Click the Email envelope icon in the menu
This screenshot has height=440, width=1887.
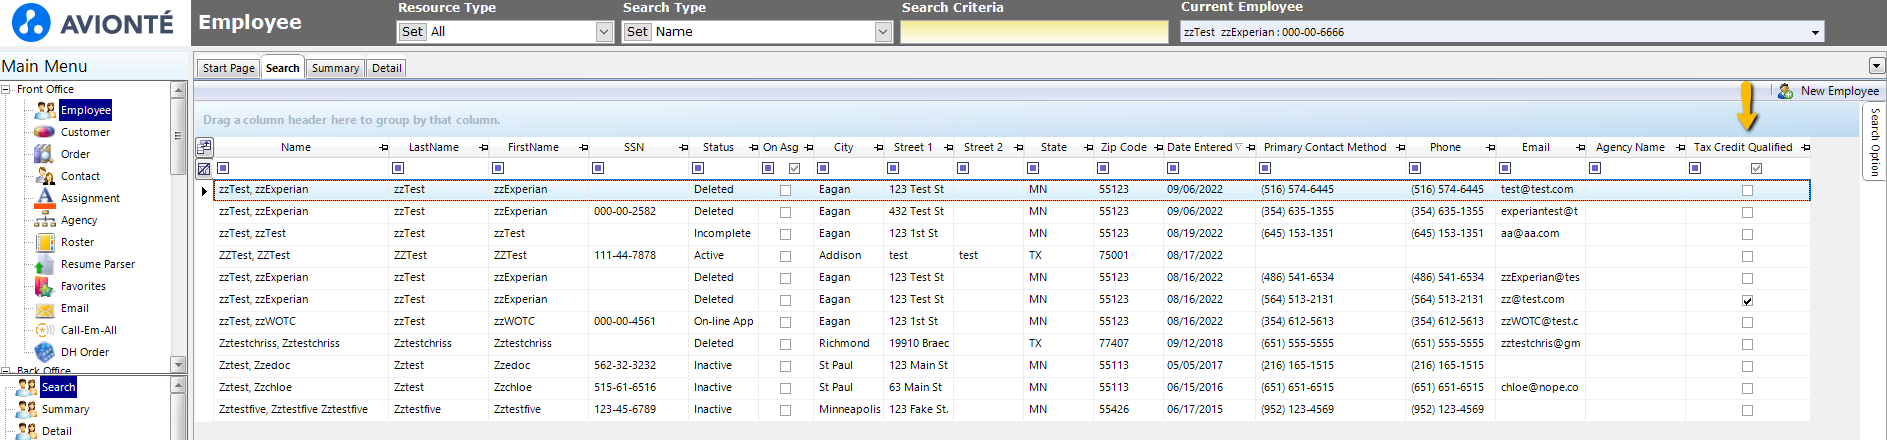(44, 308)
